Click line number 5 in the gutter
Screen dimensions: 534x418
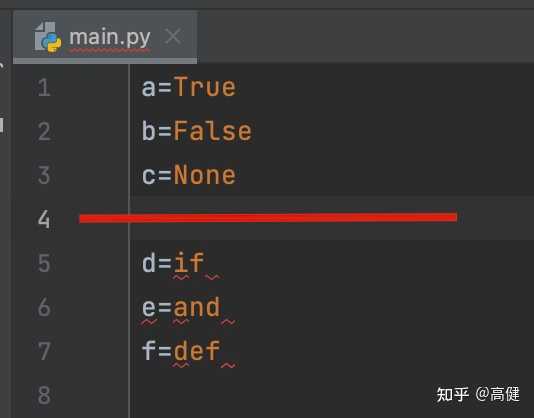click(44, 263)
